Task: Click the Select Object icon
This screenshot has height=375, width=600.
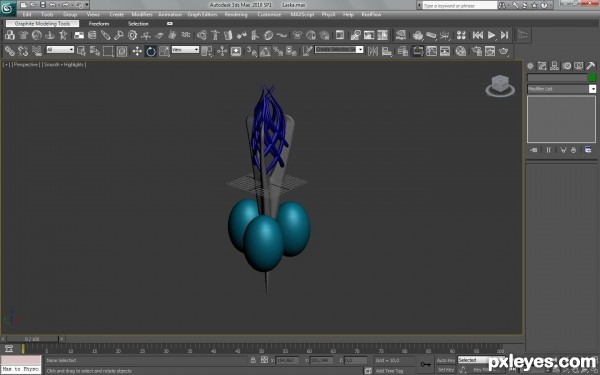Action: coord(81,51)
